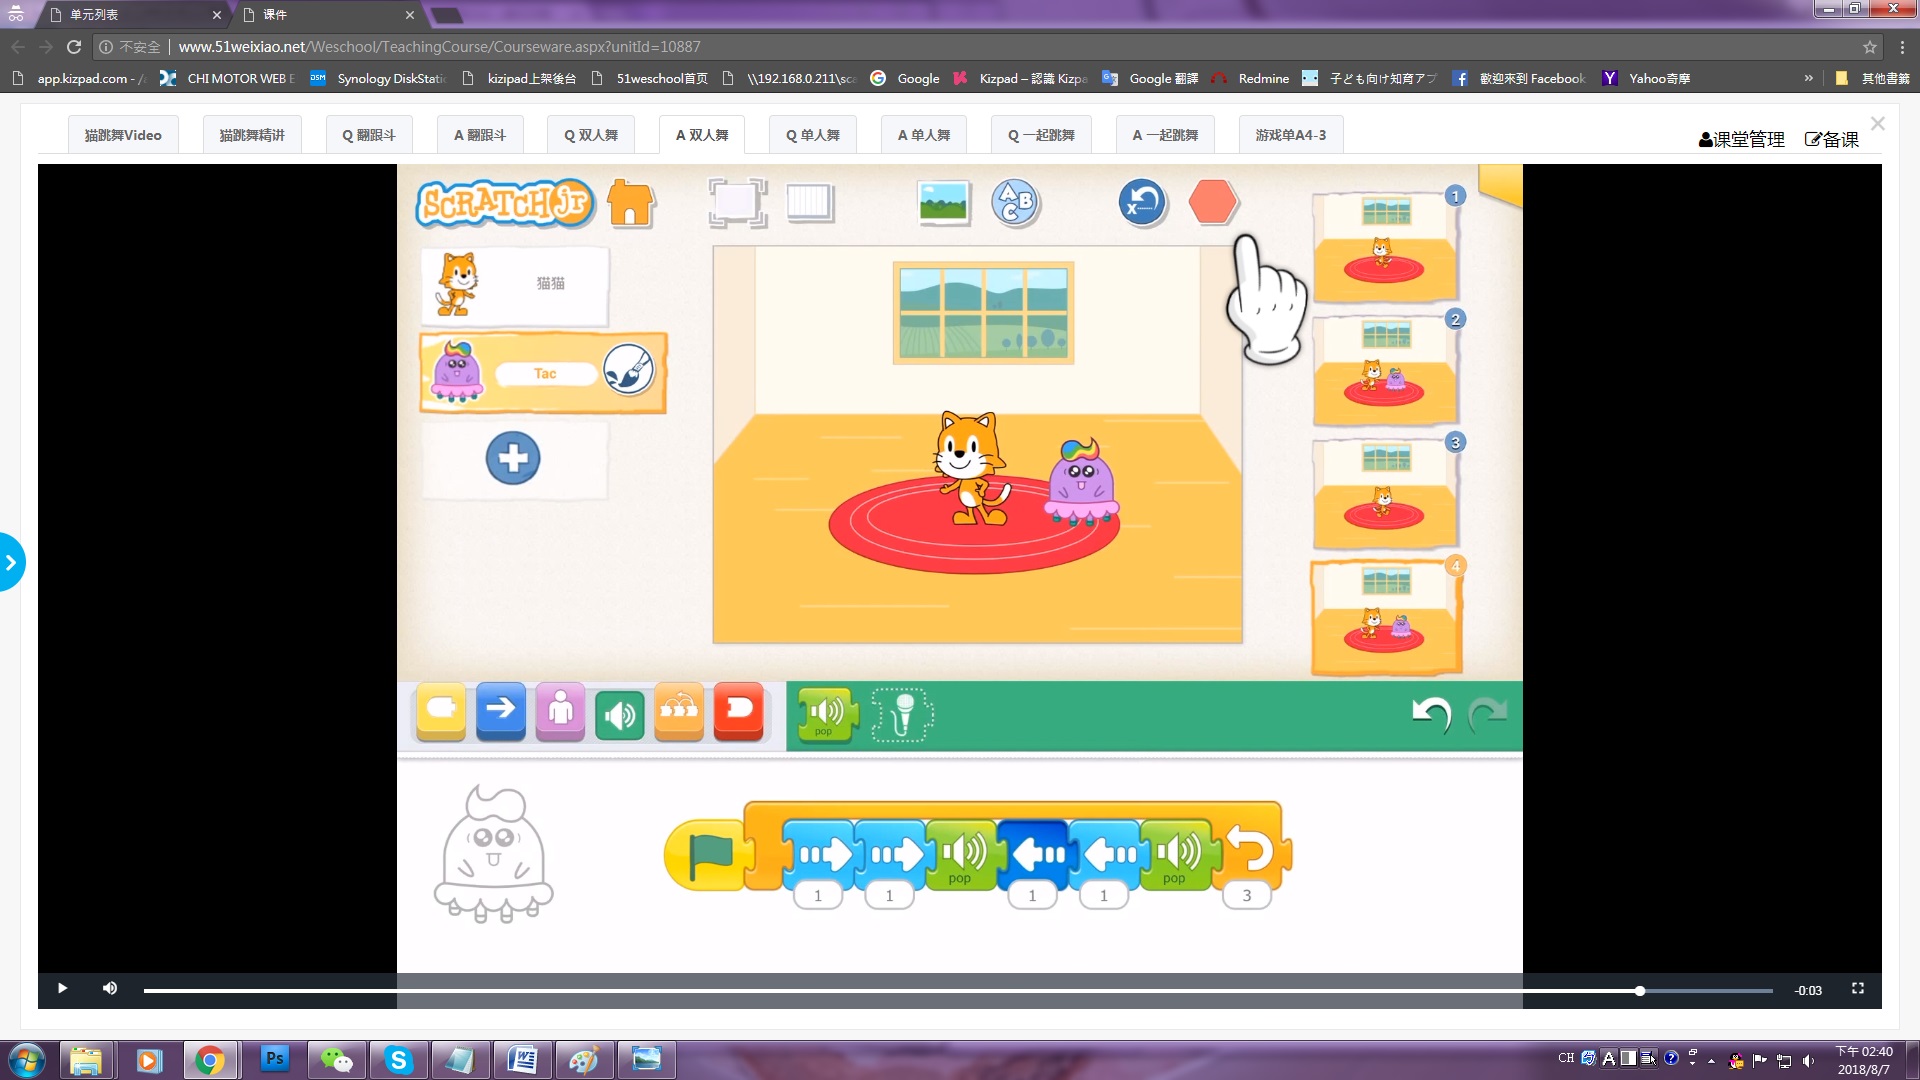Select the red end blocks category

(x=739, y=712)
